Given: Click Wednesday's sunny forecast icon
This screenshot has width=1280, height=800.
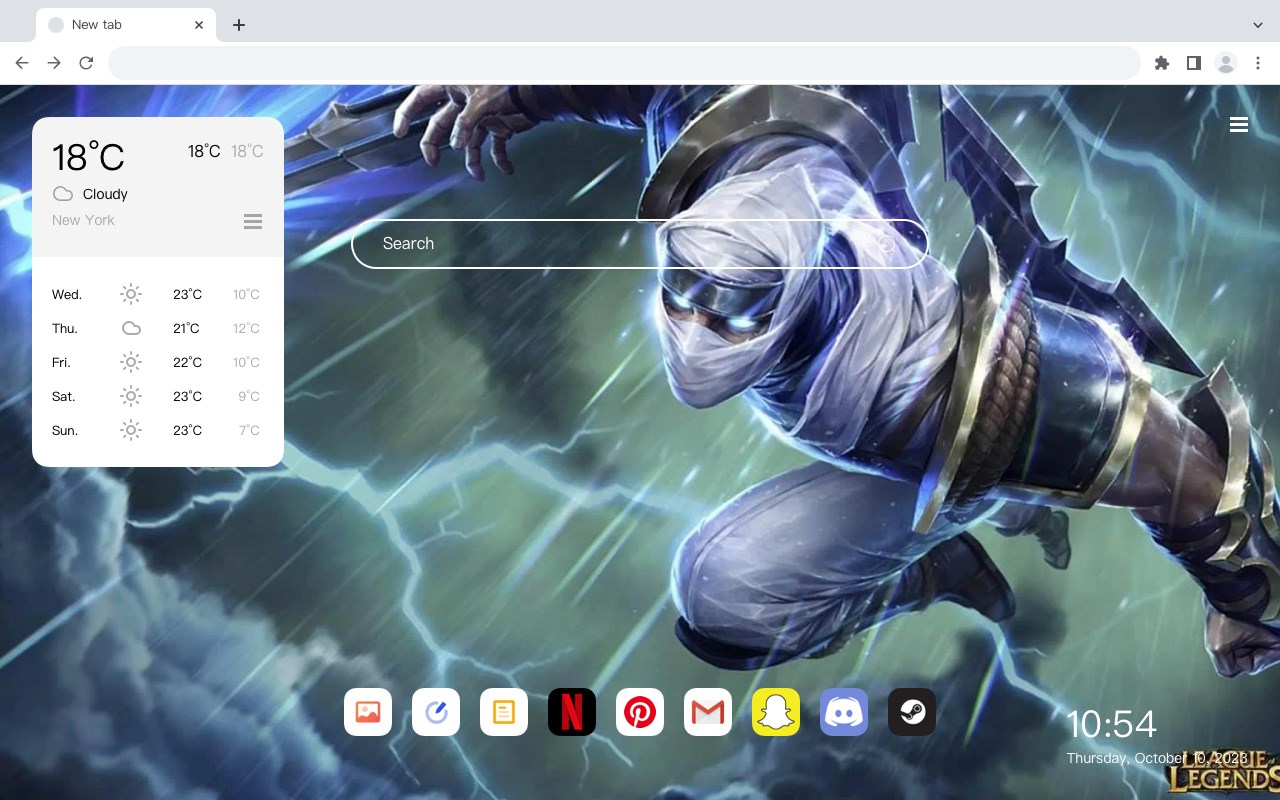Looking at the screenshot, I should [x=131, y=294].
